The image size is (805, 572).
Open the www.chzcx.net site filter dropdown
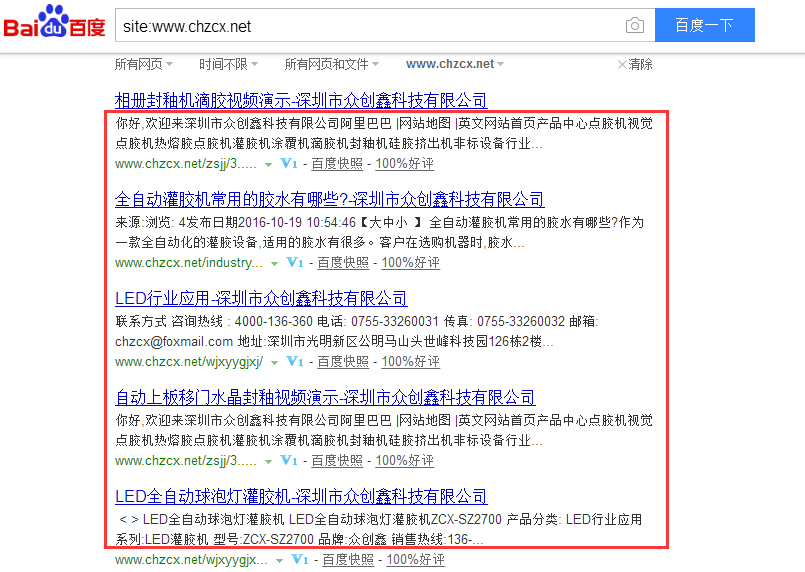point(455,64)
